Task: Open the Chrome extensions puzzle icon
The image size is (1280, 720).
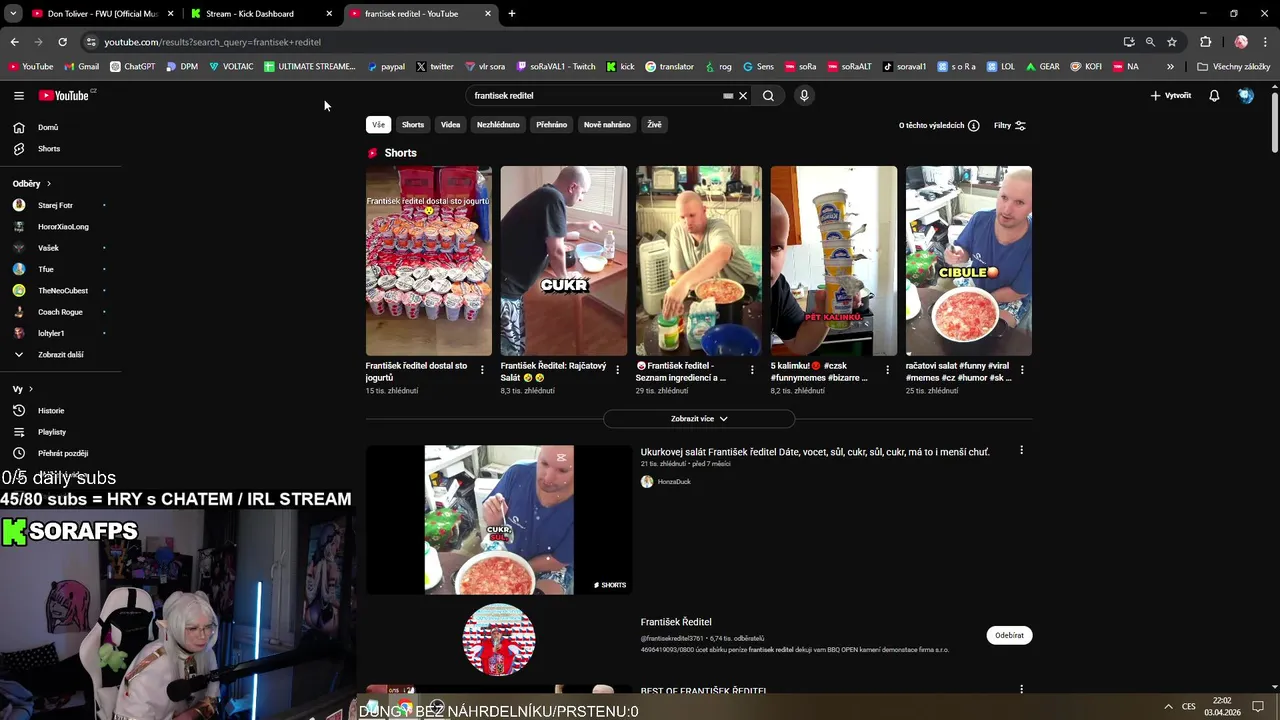Action: click(1205, 42)
